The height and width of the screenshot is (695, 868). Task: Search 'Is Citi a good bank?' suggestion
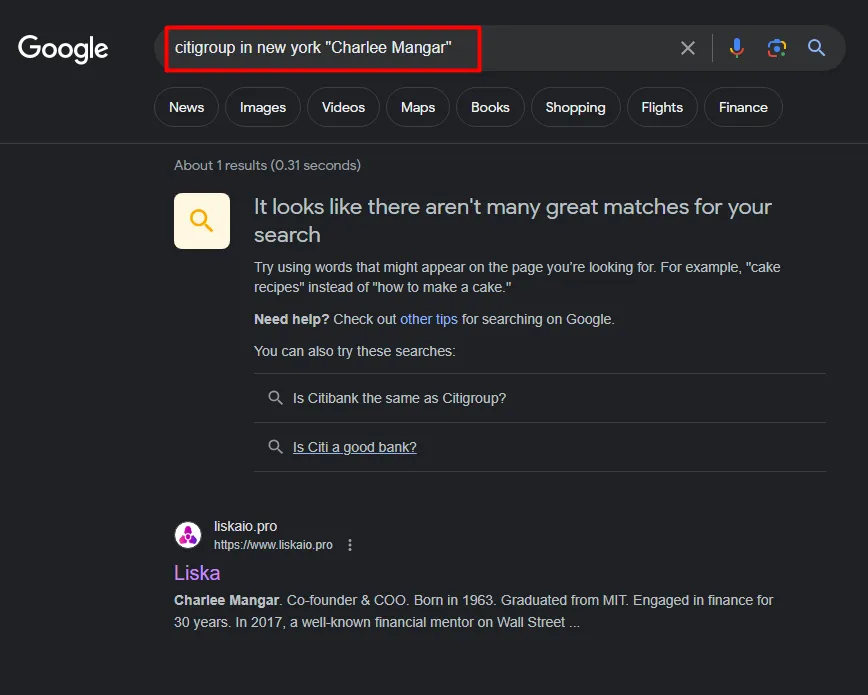(x=354, y=447)
